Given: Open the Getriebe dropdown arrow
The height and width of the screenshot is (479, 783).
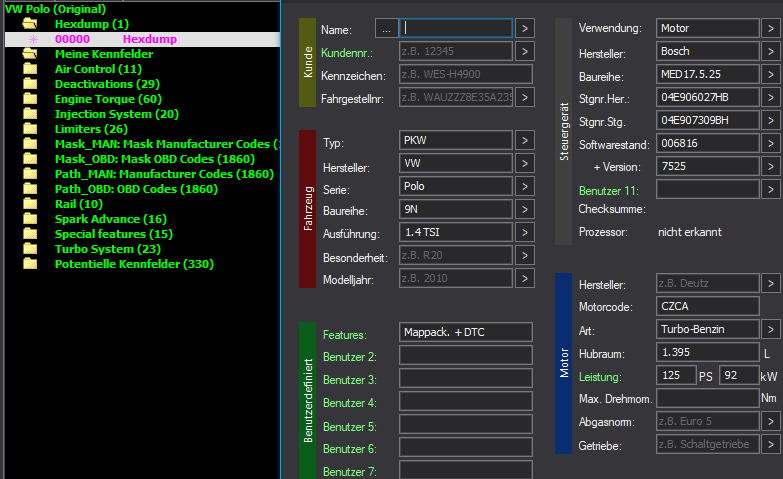Looking at the screenshot, I should [771, 444].
